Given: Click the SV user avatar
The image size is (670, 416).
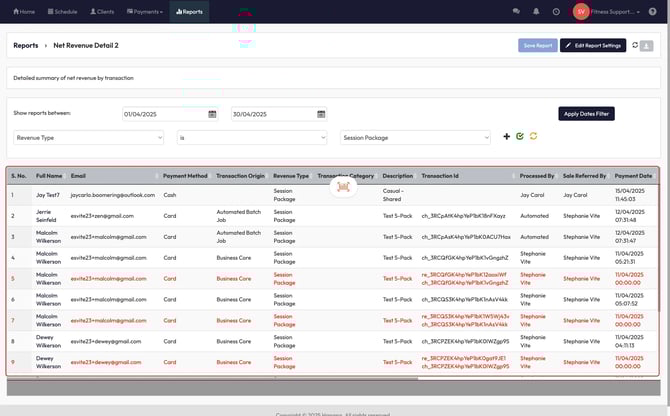Looking at the screenshot, I should 581,11.
